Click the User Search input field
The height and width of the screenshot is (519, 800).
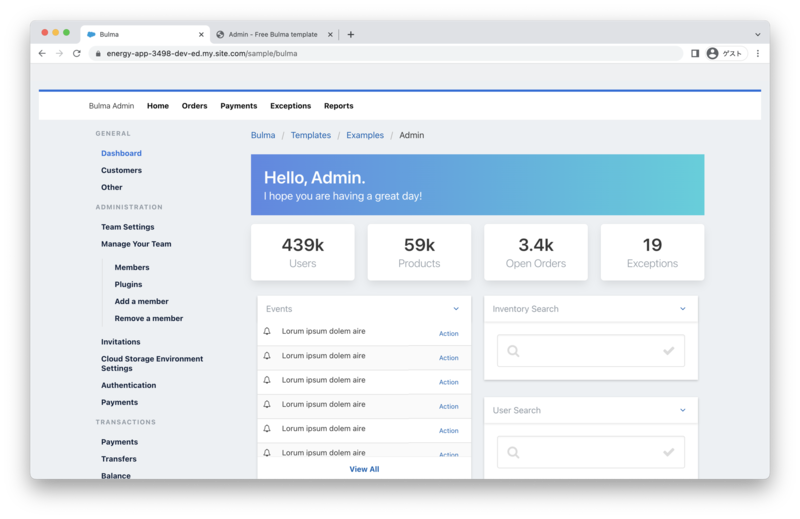click(x=591, y=452)
